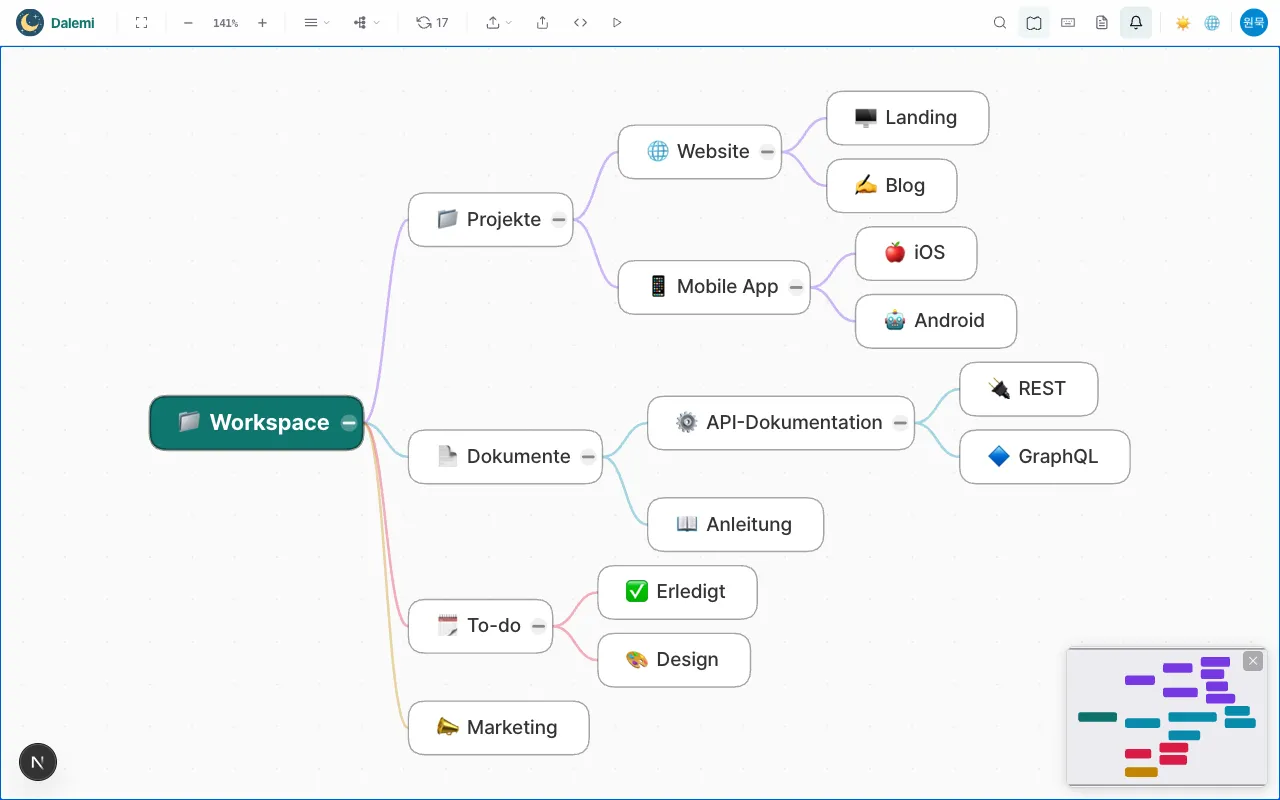1280x800 pixels.
Task: Collapse the Projekte branch
Action: tap(559, 220)
